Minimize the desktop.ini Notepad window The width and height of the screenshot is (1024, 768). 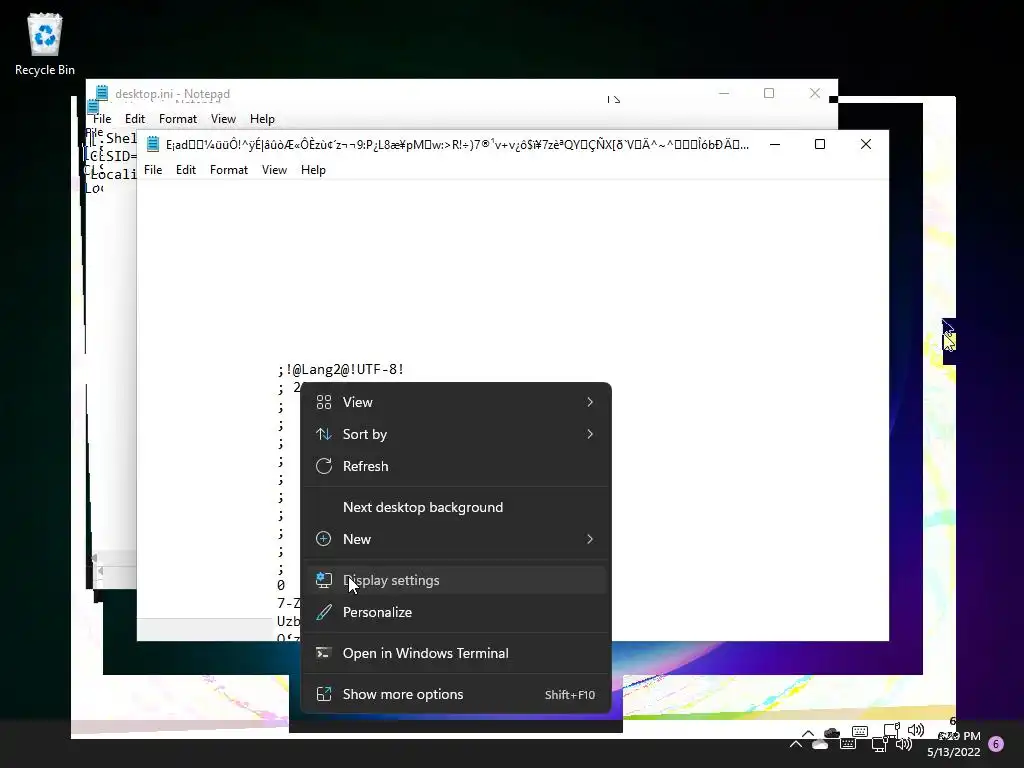724,93
